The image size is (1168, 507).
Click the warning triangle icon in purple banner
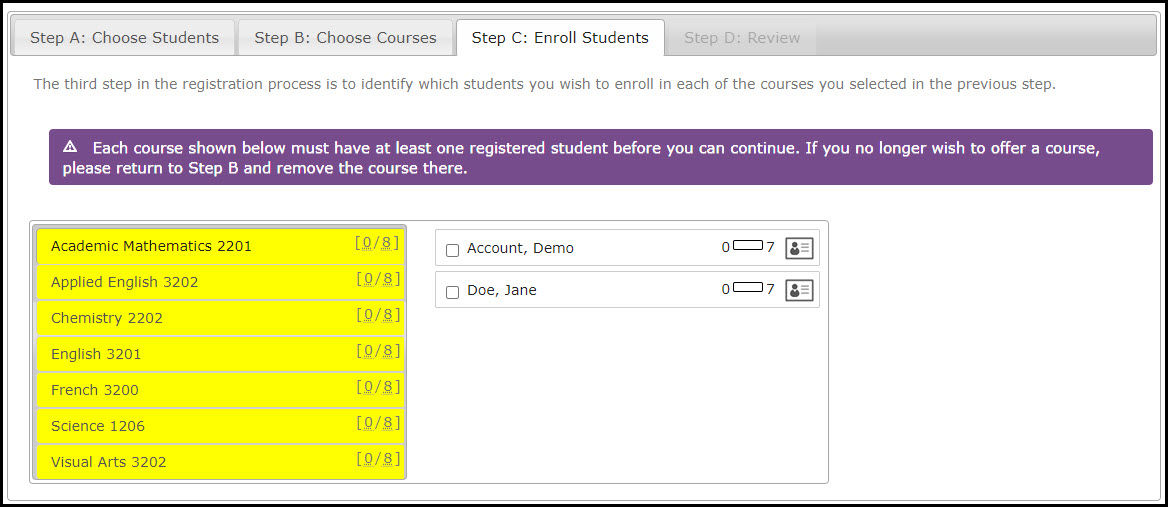(70, 146)
